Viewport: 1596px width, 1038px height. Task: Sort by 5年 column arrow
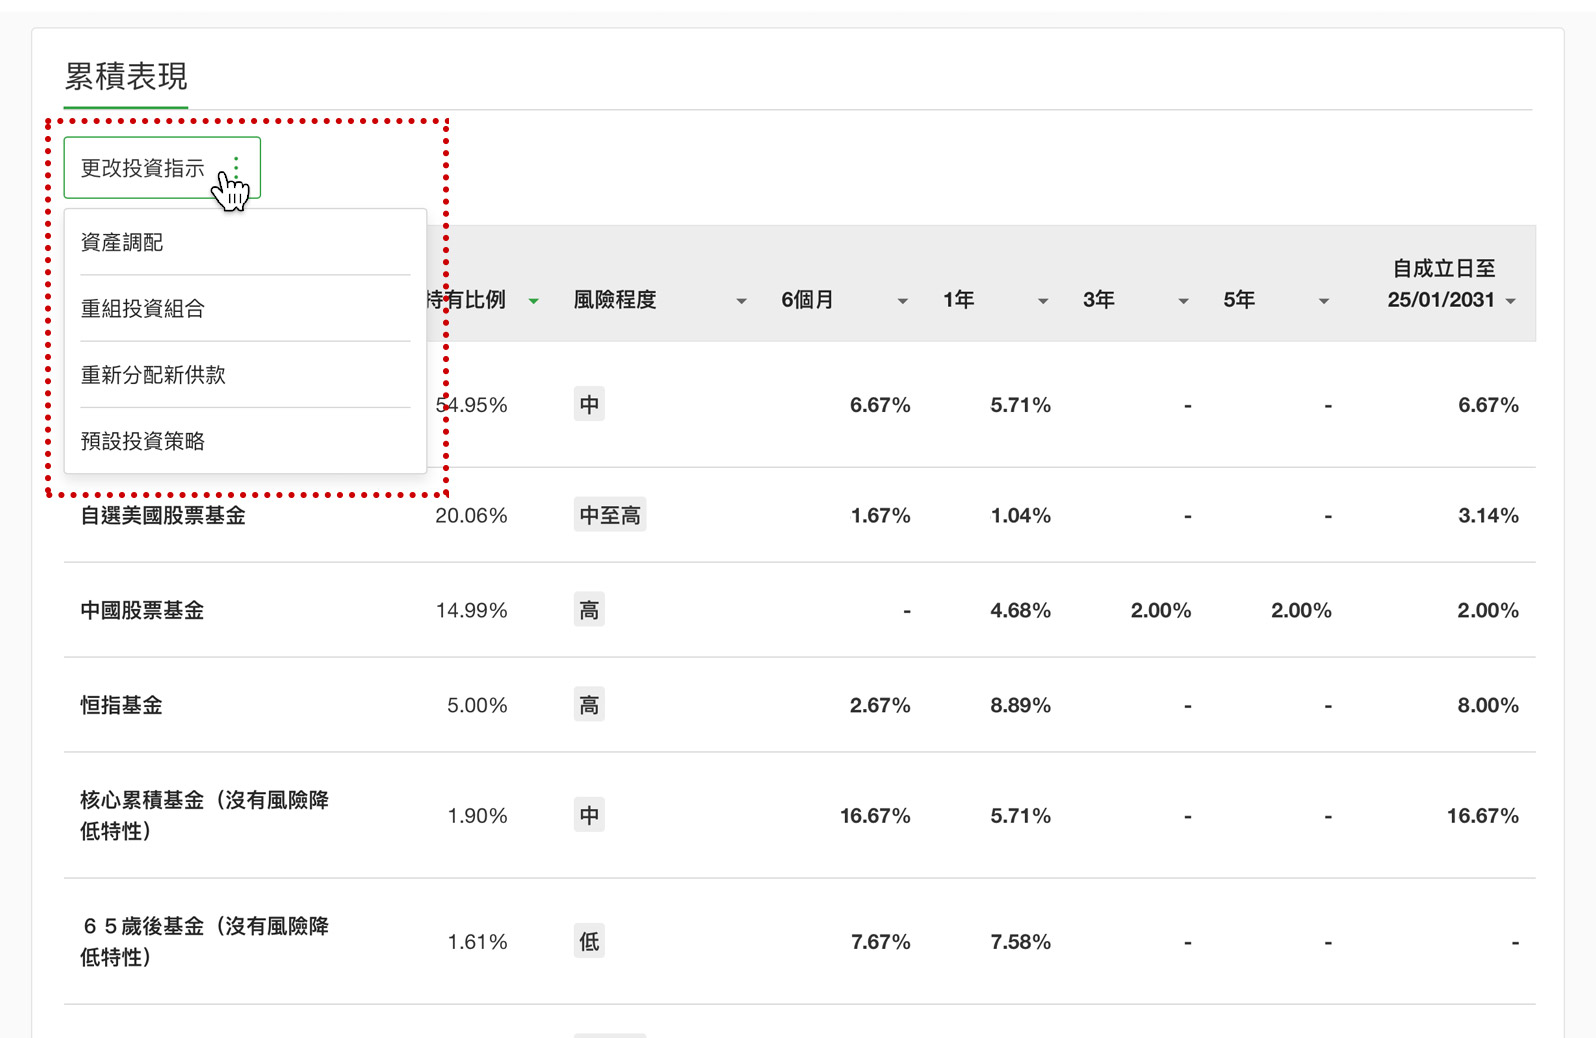coord(1323,301)
